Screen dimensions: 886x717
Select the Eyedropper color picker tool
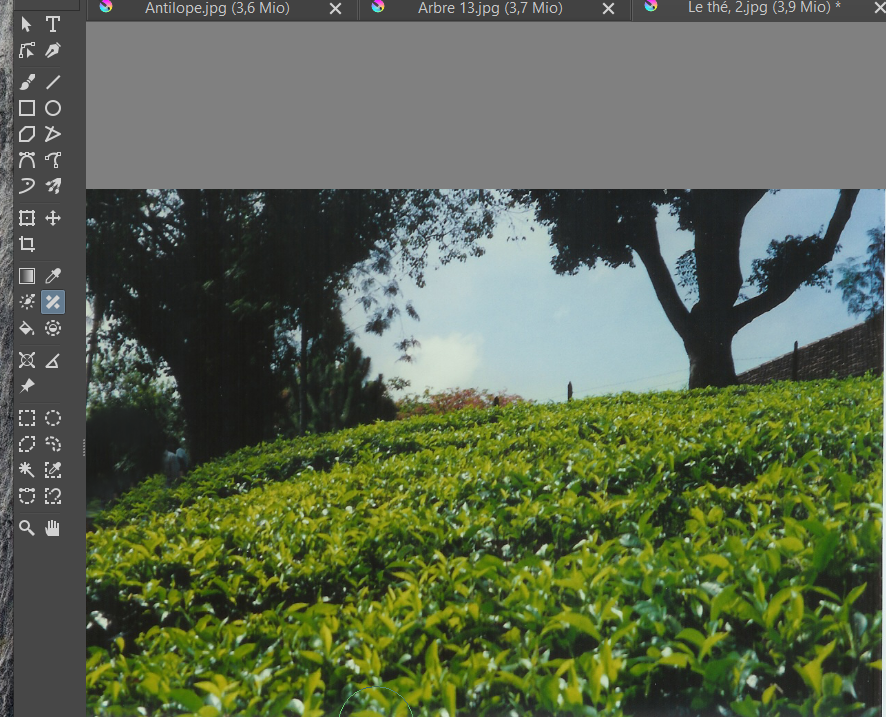tap(53, 276)
